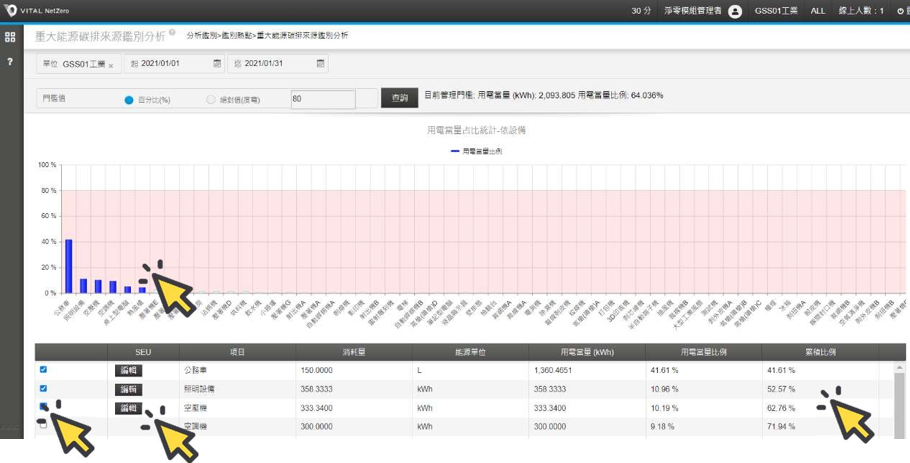Click 編輯 button for the 公務車 row
The width and height of the screenshot is (910, 463).
tap(127, 370)
